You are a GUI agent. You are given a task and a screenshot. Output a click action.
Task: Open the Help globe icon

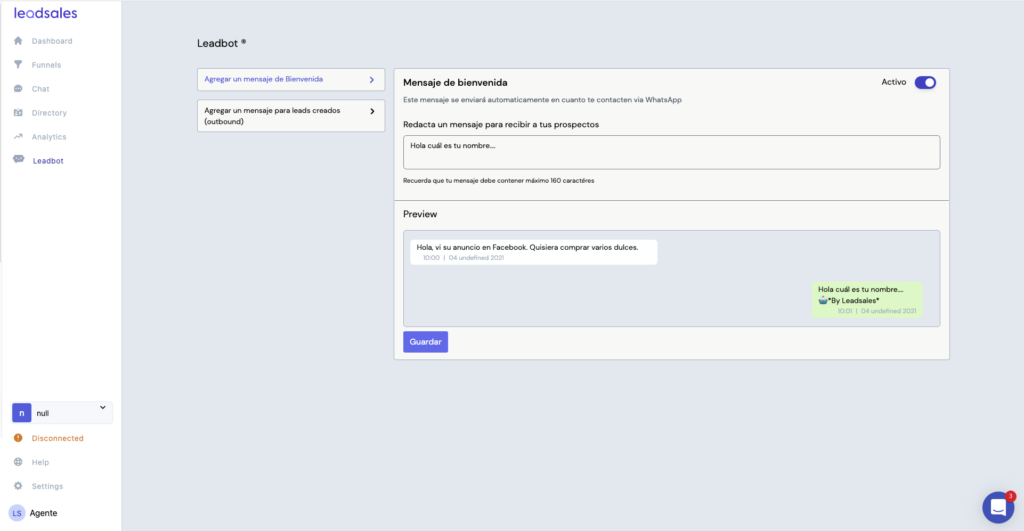pos(18,462)
